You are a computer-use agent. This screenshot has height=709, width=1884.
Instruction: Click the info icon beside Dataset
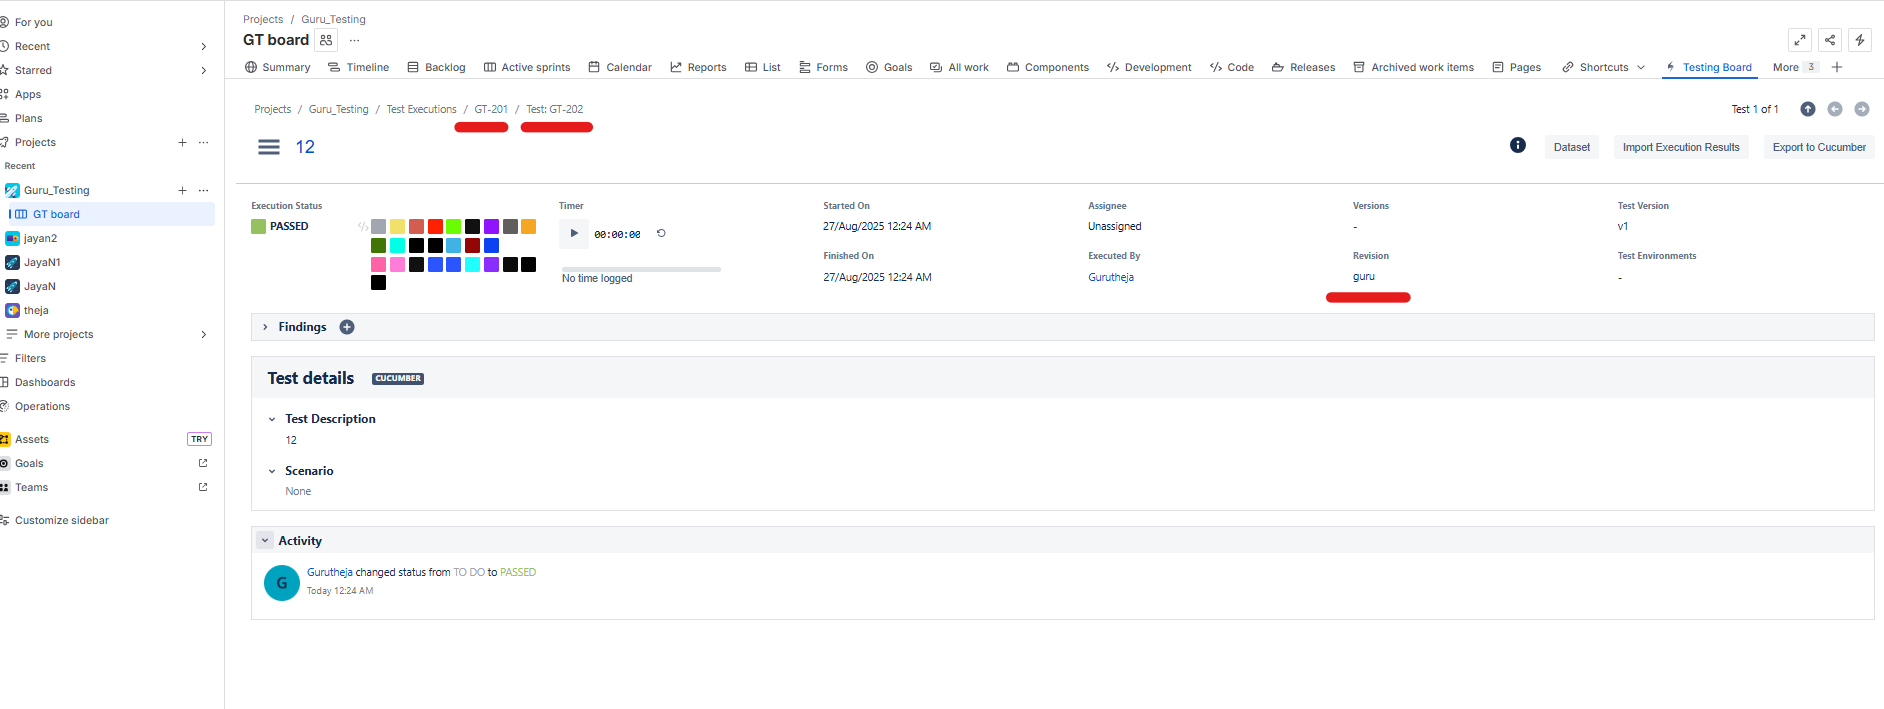pos(1517,146)
